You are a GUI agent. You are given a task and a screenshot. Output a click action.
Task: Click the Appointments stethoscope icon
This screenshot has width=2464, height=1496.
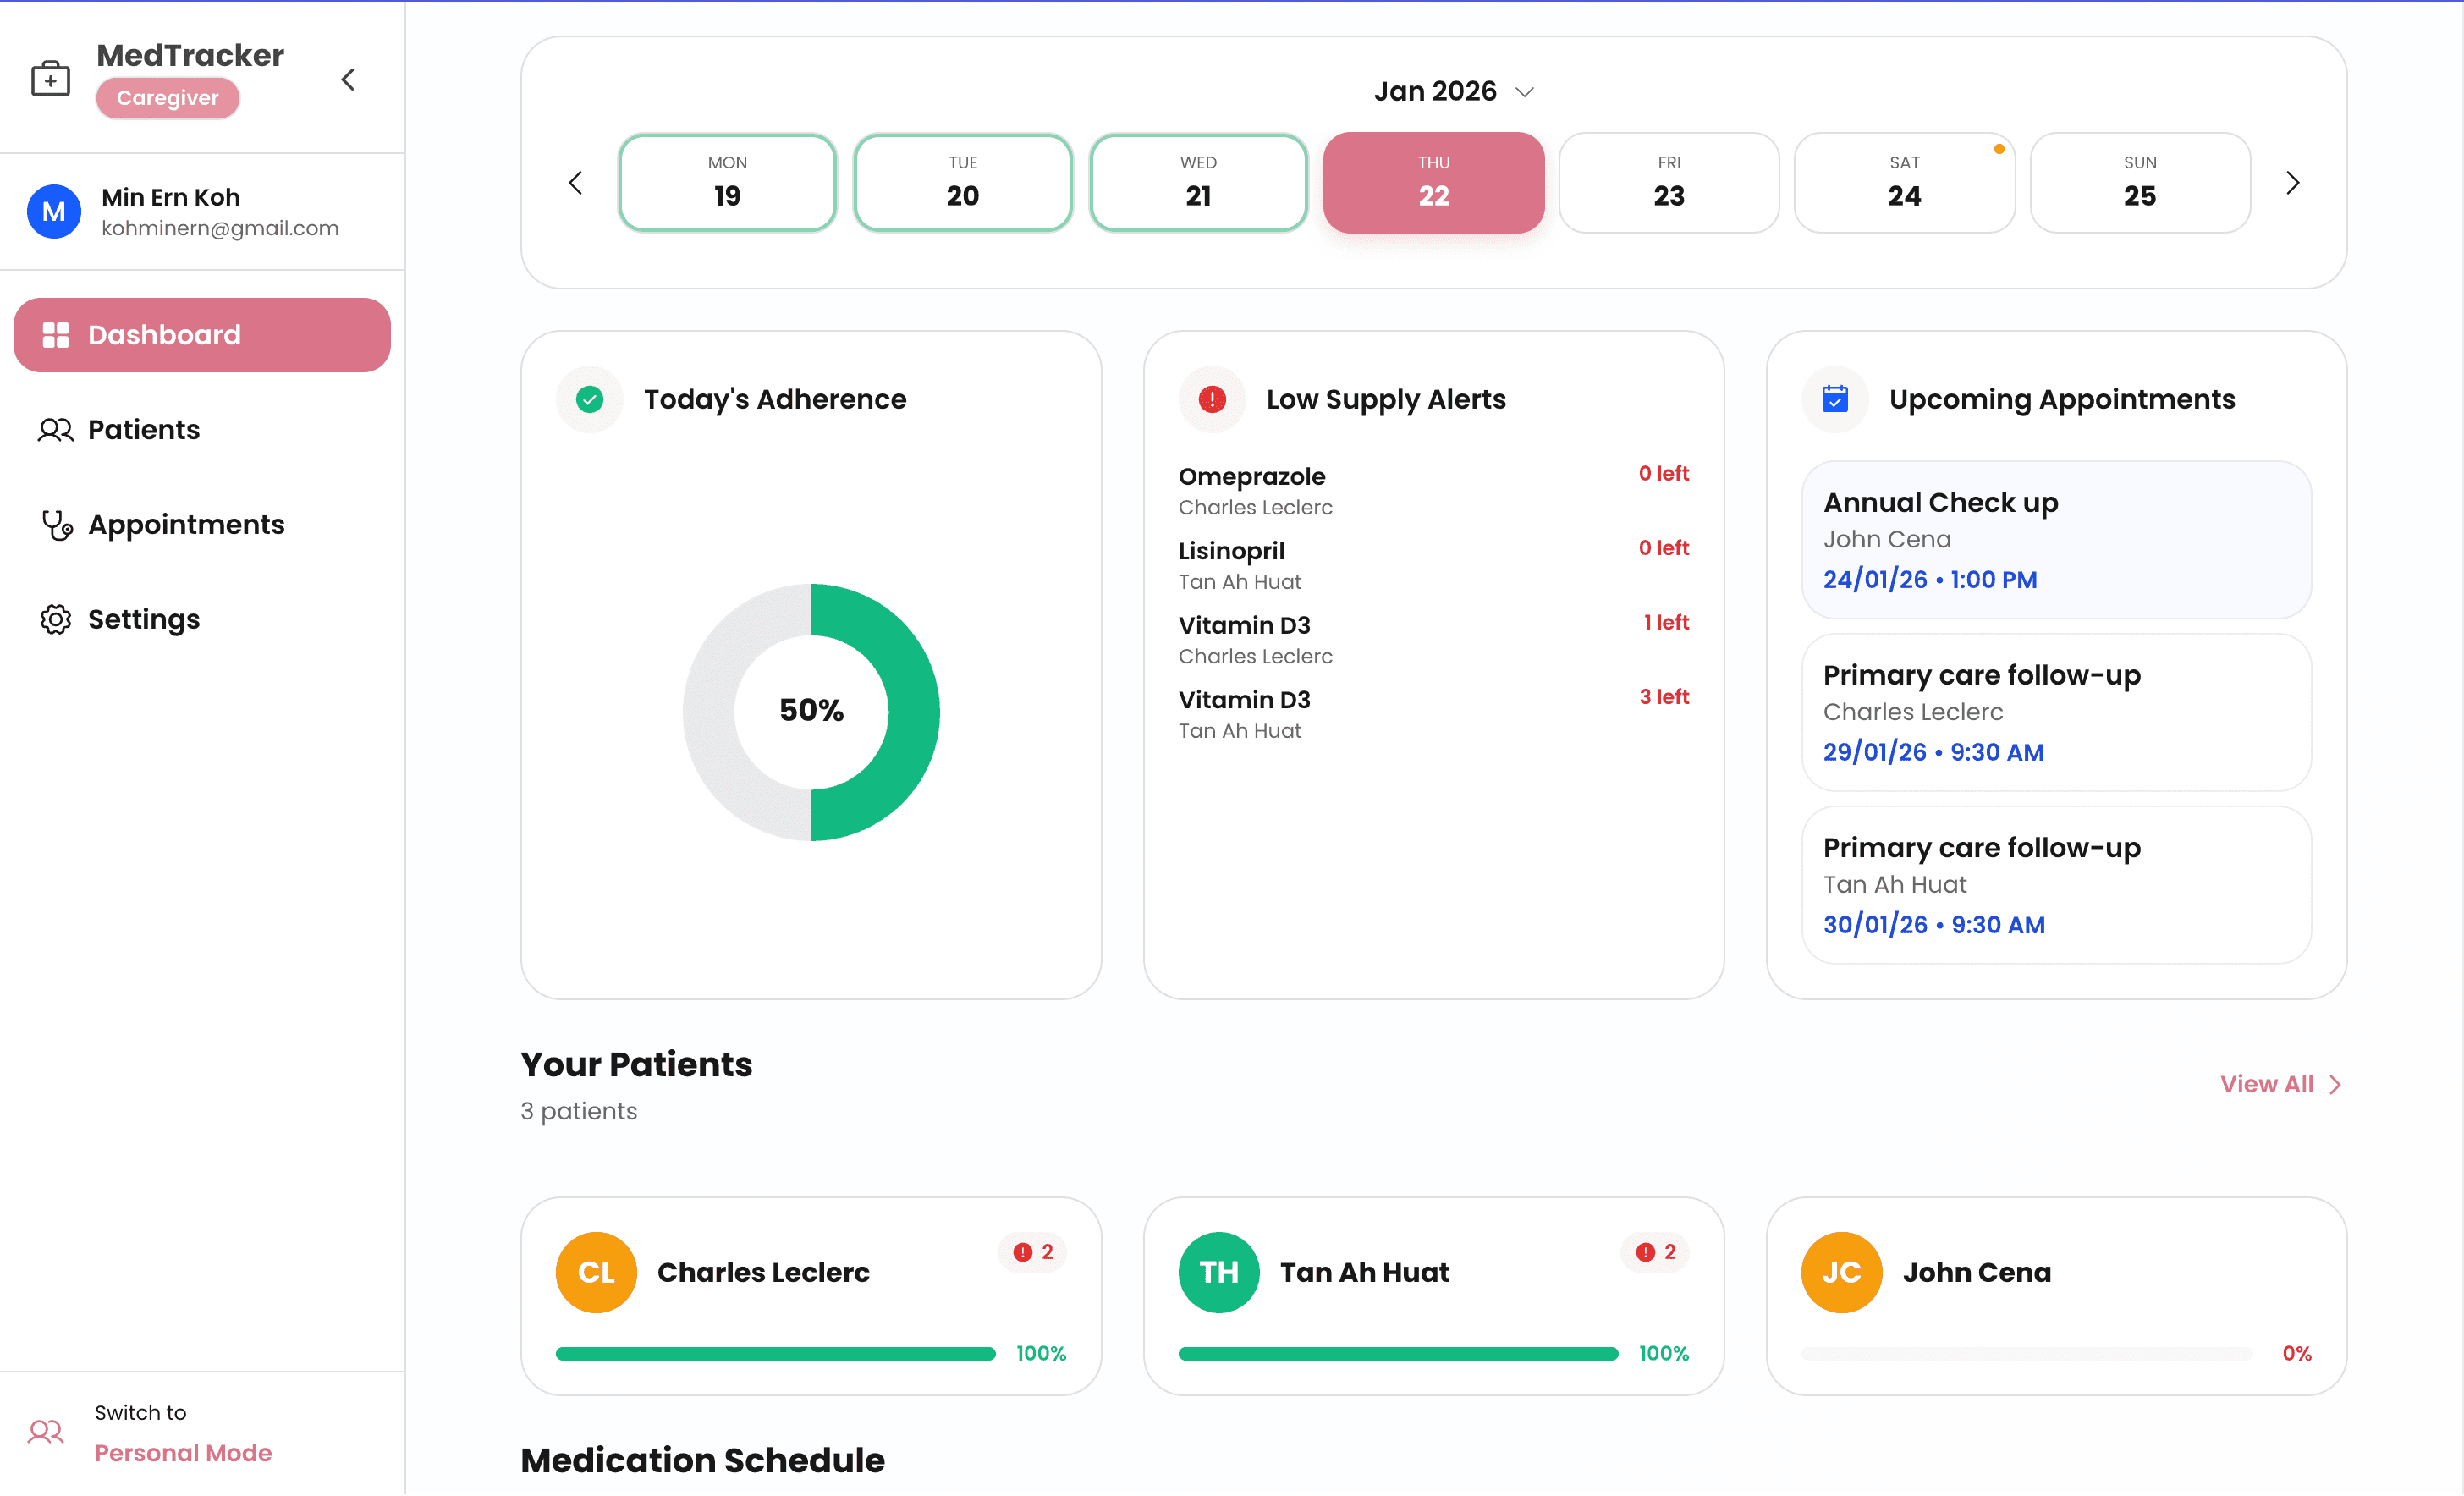(x=56, y=524)
